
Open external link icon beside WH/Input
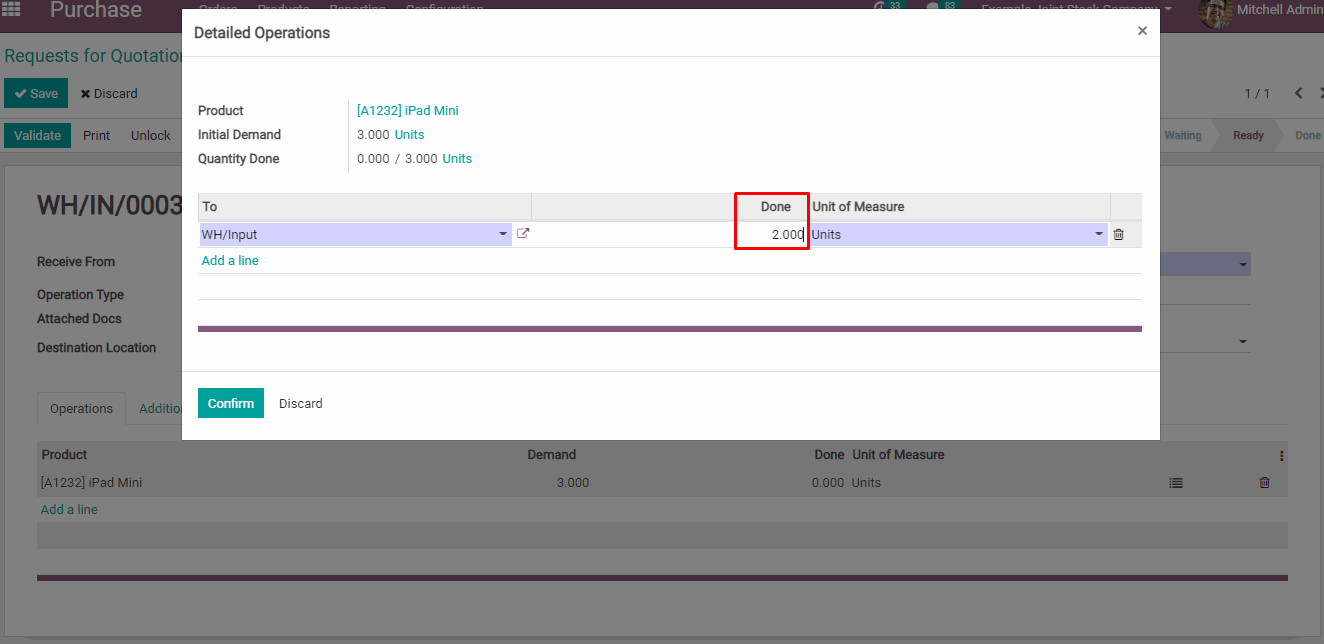pos(523,234)
